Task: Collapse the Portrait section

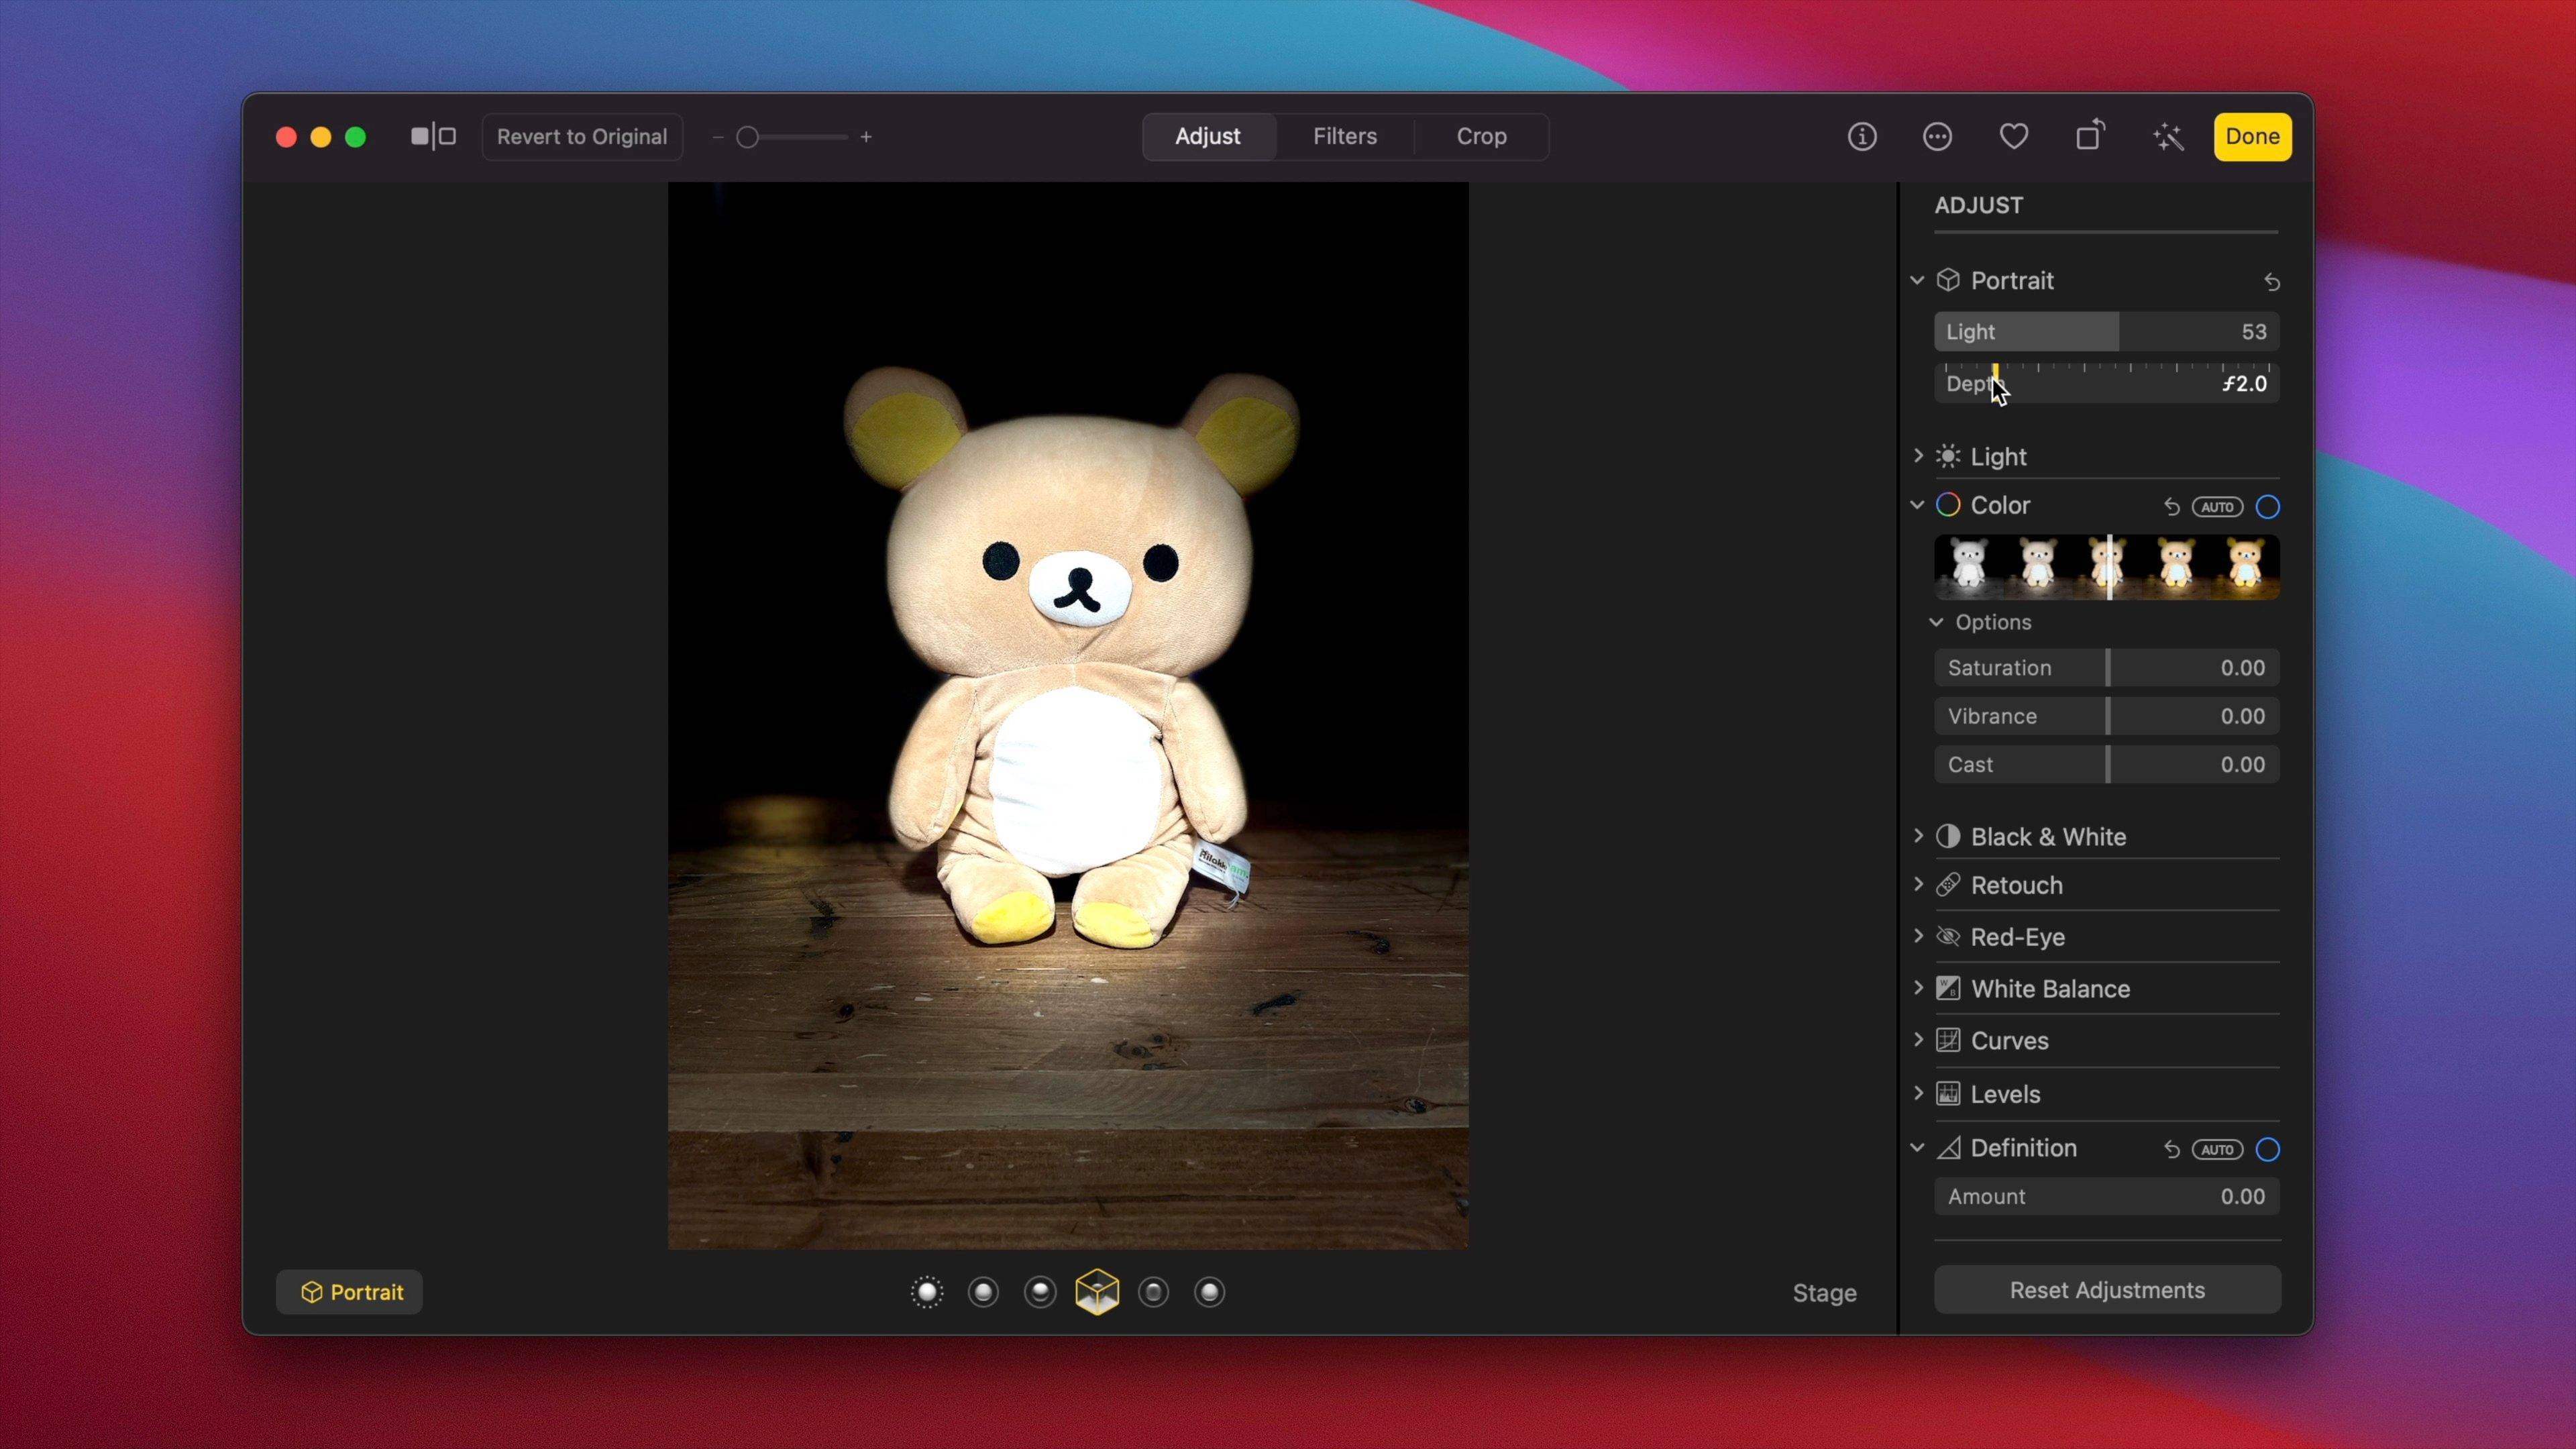Action: [x=1917, y=280]
